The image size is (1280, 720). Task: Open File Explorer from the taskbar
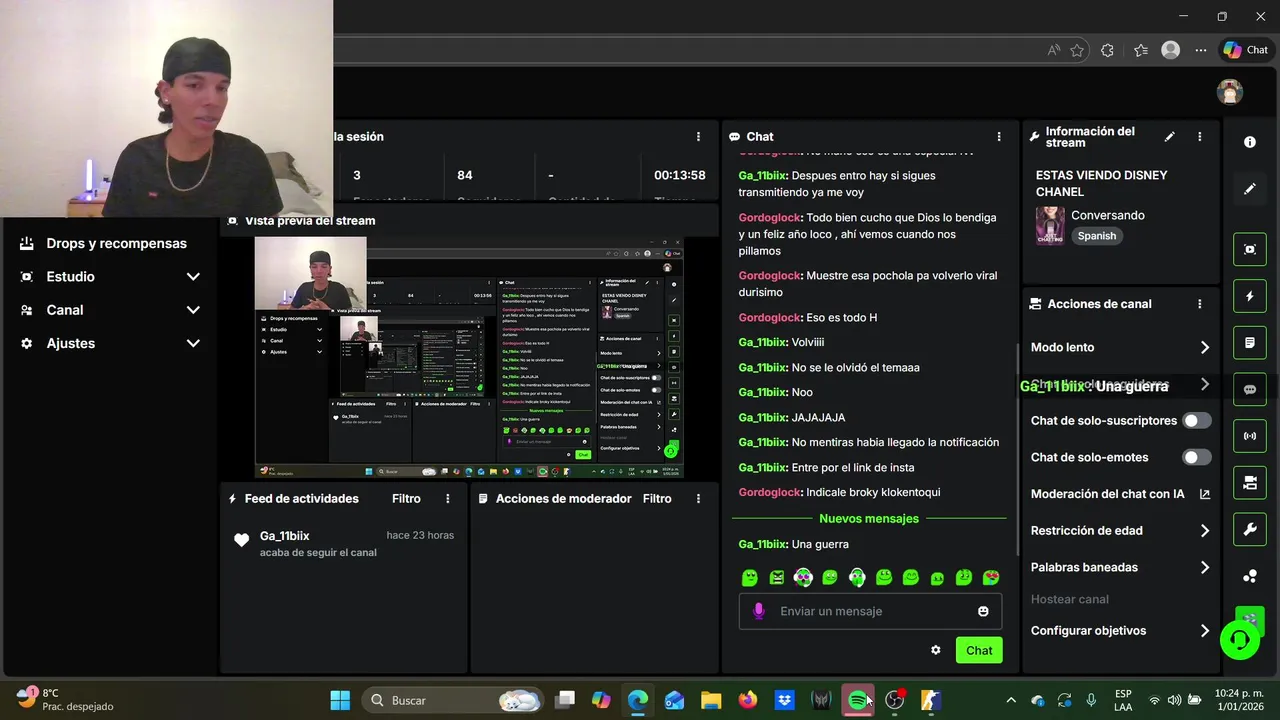[x=711, y=701]
